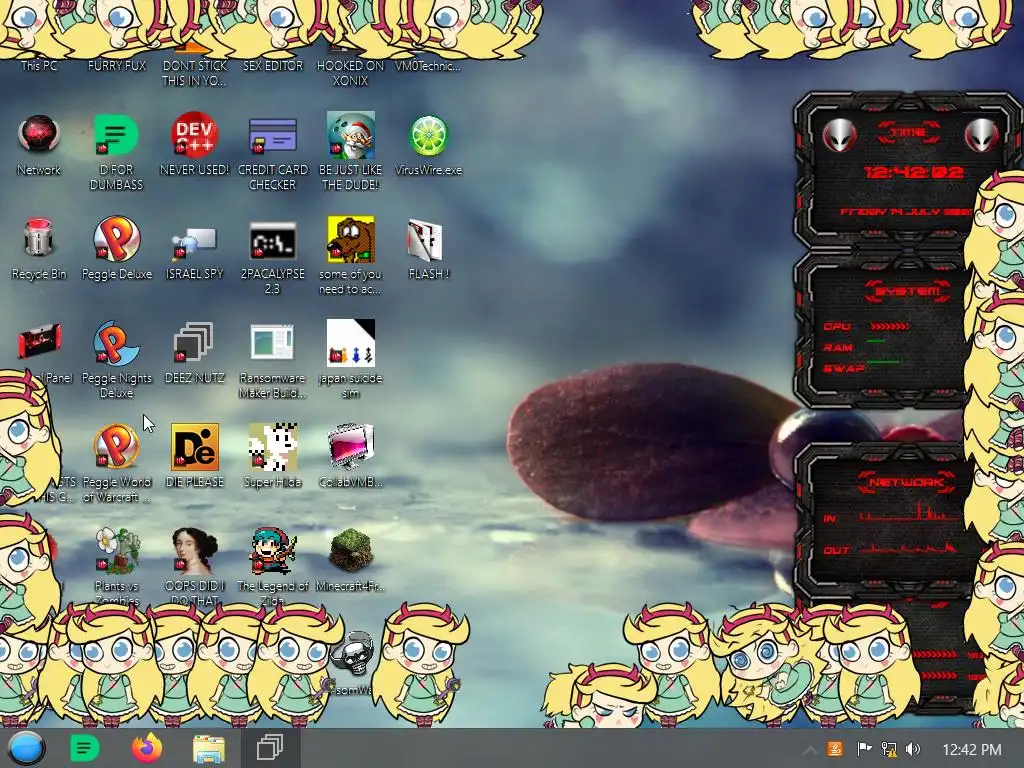
Task: Open the Peggle Deluxe shortcut
Action: tap(116, 238)
